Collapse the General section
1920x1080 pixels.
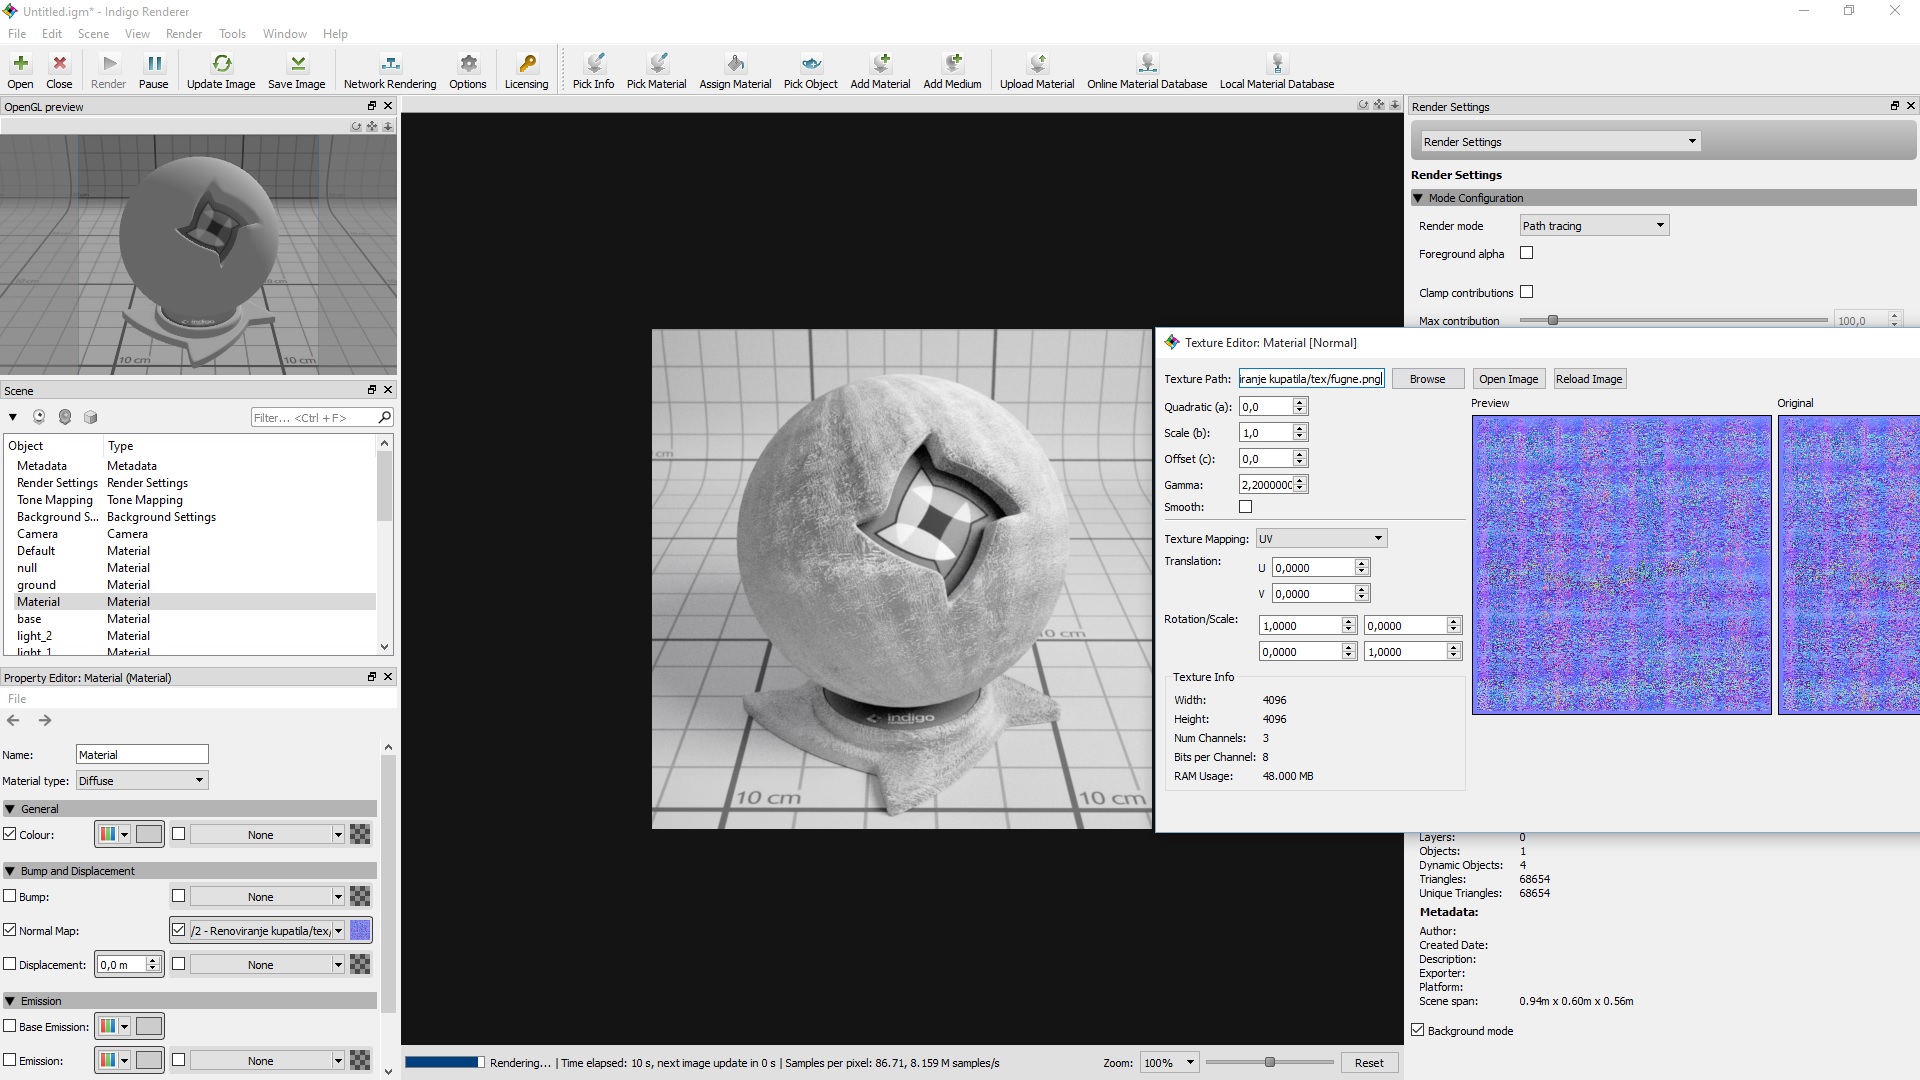pos(10,809)
